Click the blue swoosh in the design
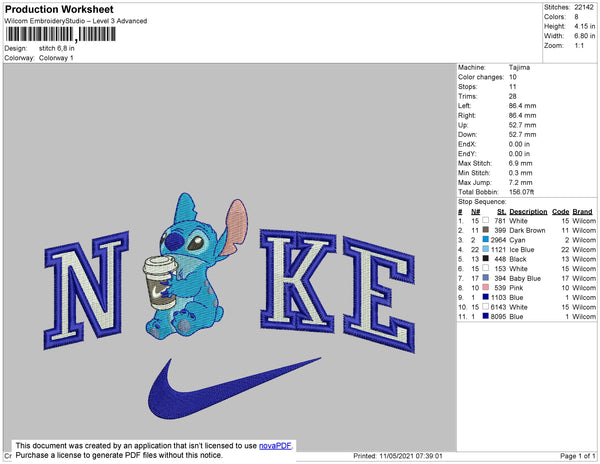The width and height of the screenshot is (600, 464). click(x=234, y=388)
